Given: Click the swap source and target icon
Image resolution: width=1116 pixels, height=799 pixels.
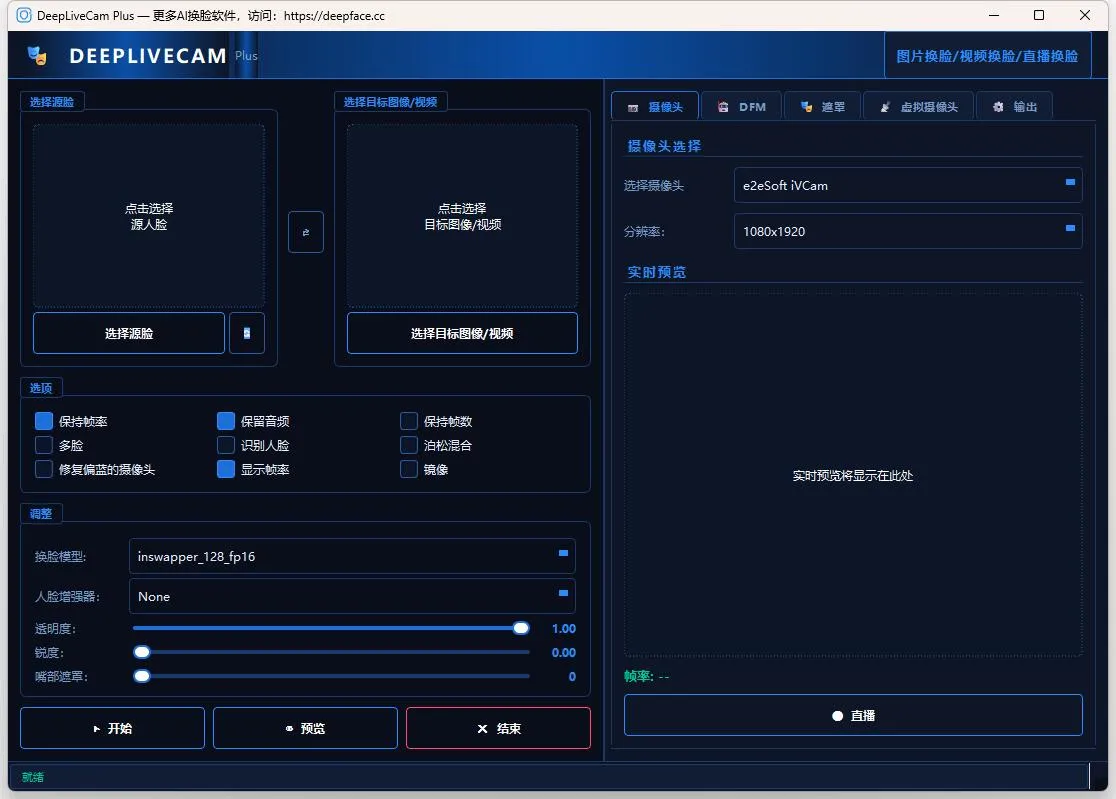Looking at the screenshot, I should [306, 232].
